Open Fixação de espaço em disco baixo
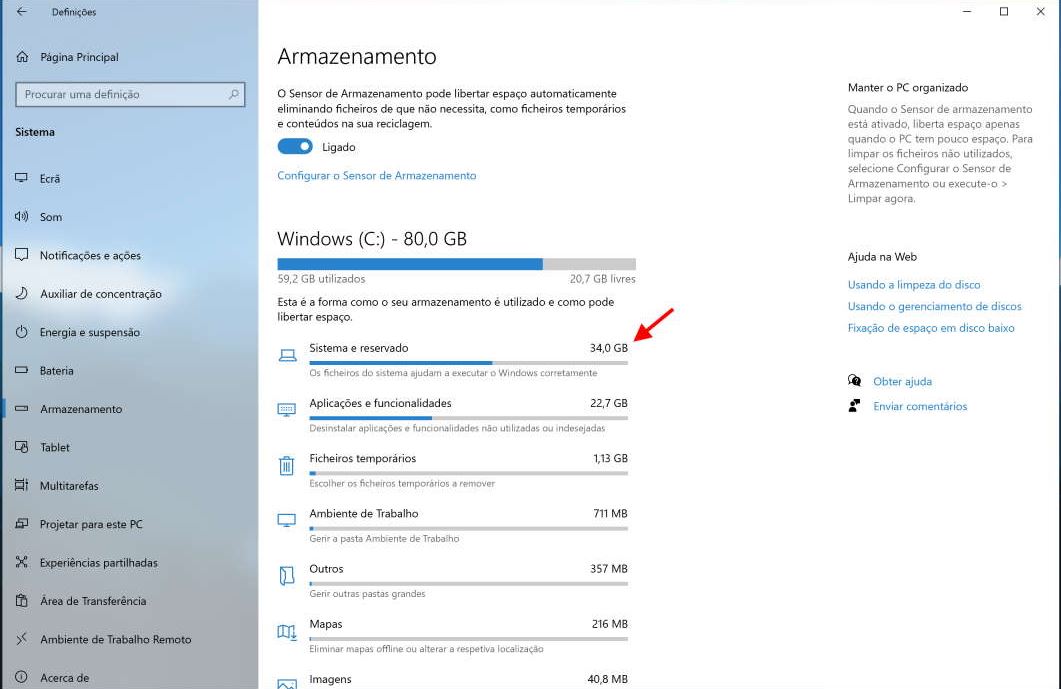The width and height of the screenshot is (1061, 689). [931, 328]
